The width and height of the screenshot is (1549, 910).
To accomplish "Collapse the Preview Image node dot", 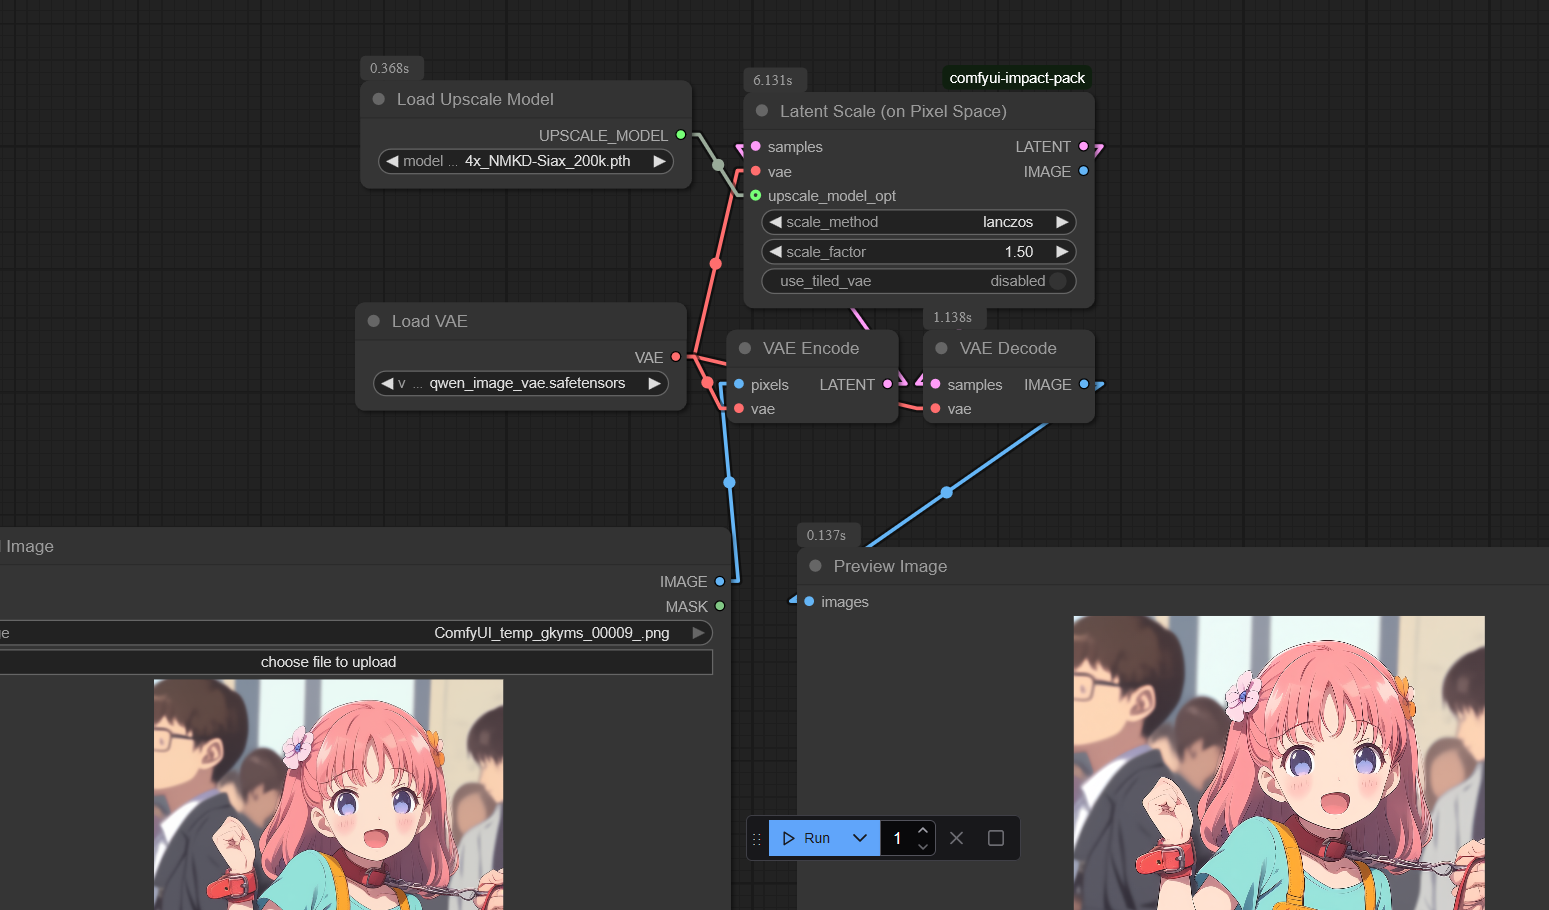I will click(x=816, y=566).
